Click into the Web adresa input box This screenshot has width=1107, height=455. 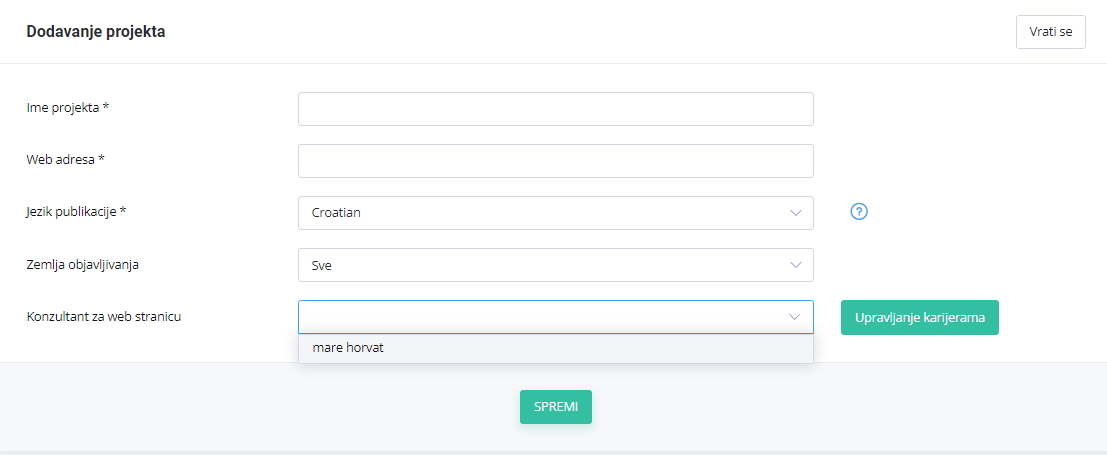(x=555, y=161)
